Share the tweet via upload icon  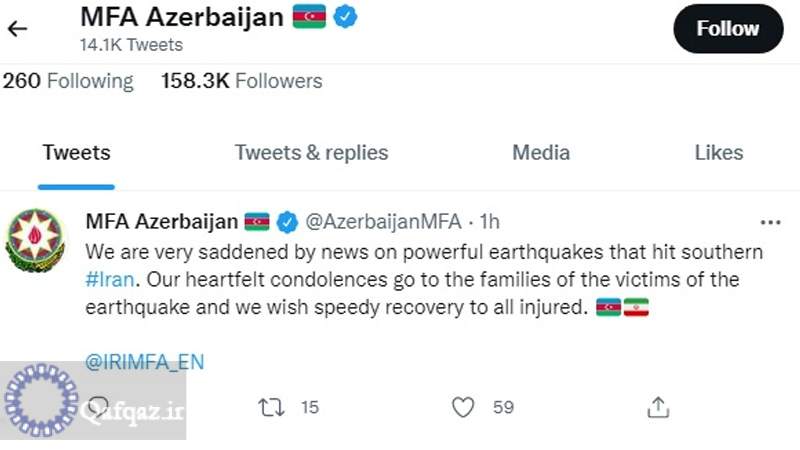pyautogui.click(x=658, y=408)
